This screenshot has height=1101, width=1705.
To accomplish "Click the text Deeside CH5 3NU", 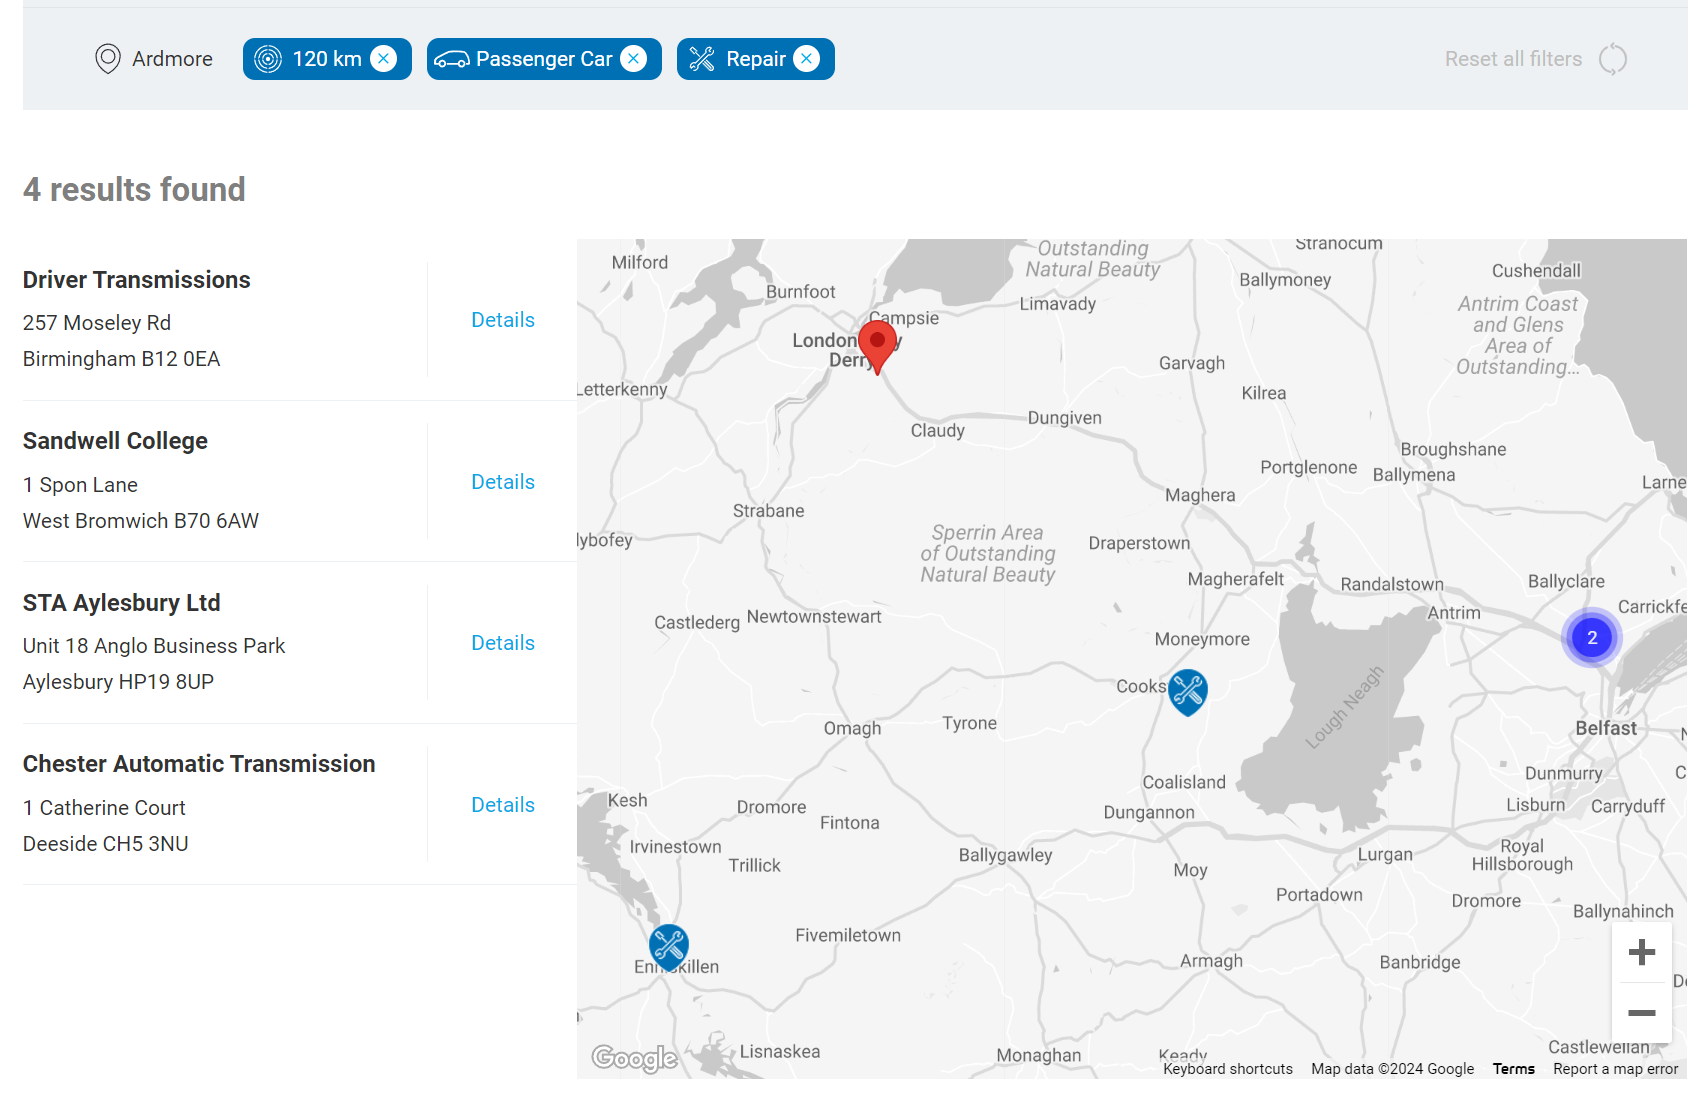I will tap(106, 844).
